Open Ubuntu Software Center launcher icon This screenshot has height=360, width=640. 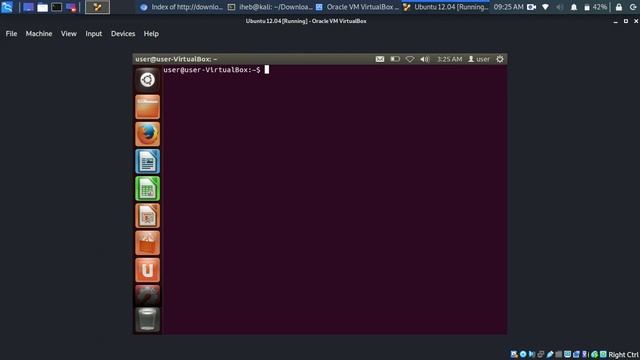pos(147,243)
